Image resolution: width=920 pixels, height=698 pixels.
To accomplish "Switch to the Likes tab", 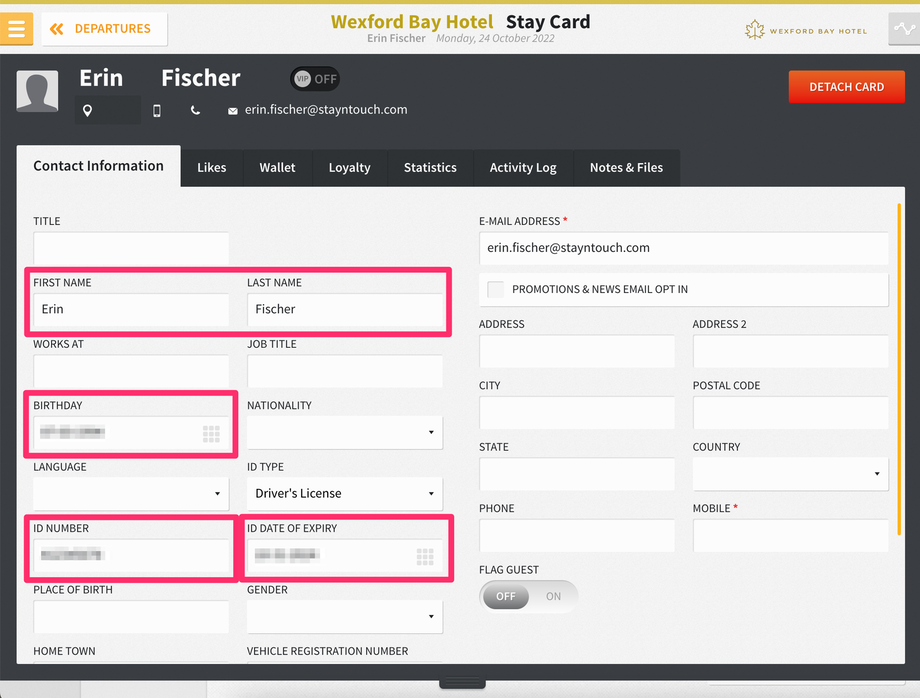I will pyautogui.click(x=211, y=168).
